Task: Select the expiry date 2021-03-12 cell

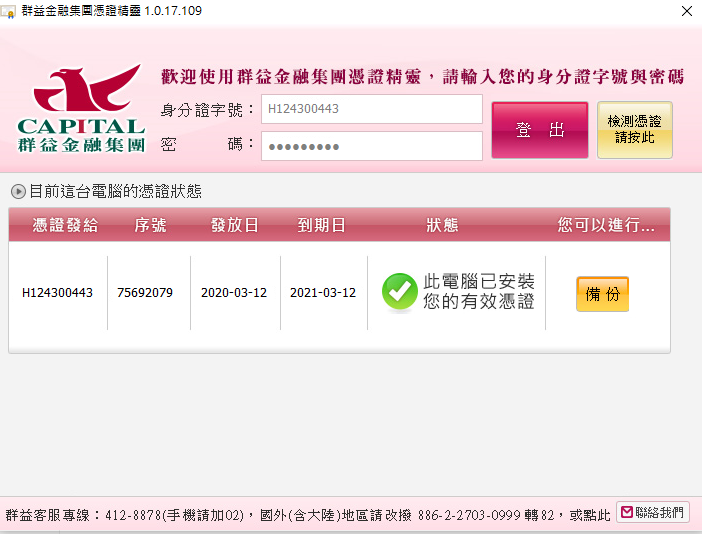Action: 323,293
